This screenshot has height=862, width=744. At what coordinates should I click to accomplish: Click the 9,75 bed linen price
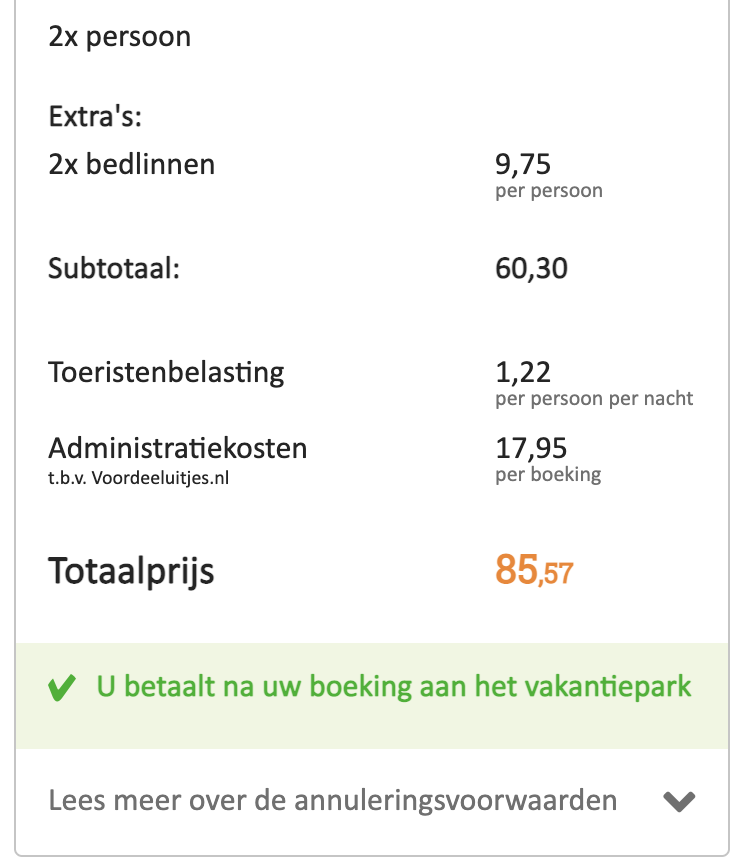[522, 164]
